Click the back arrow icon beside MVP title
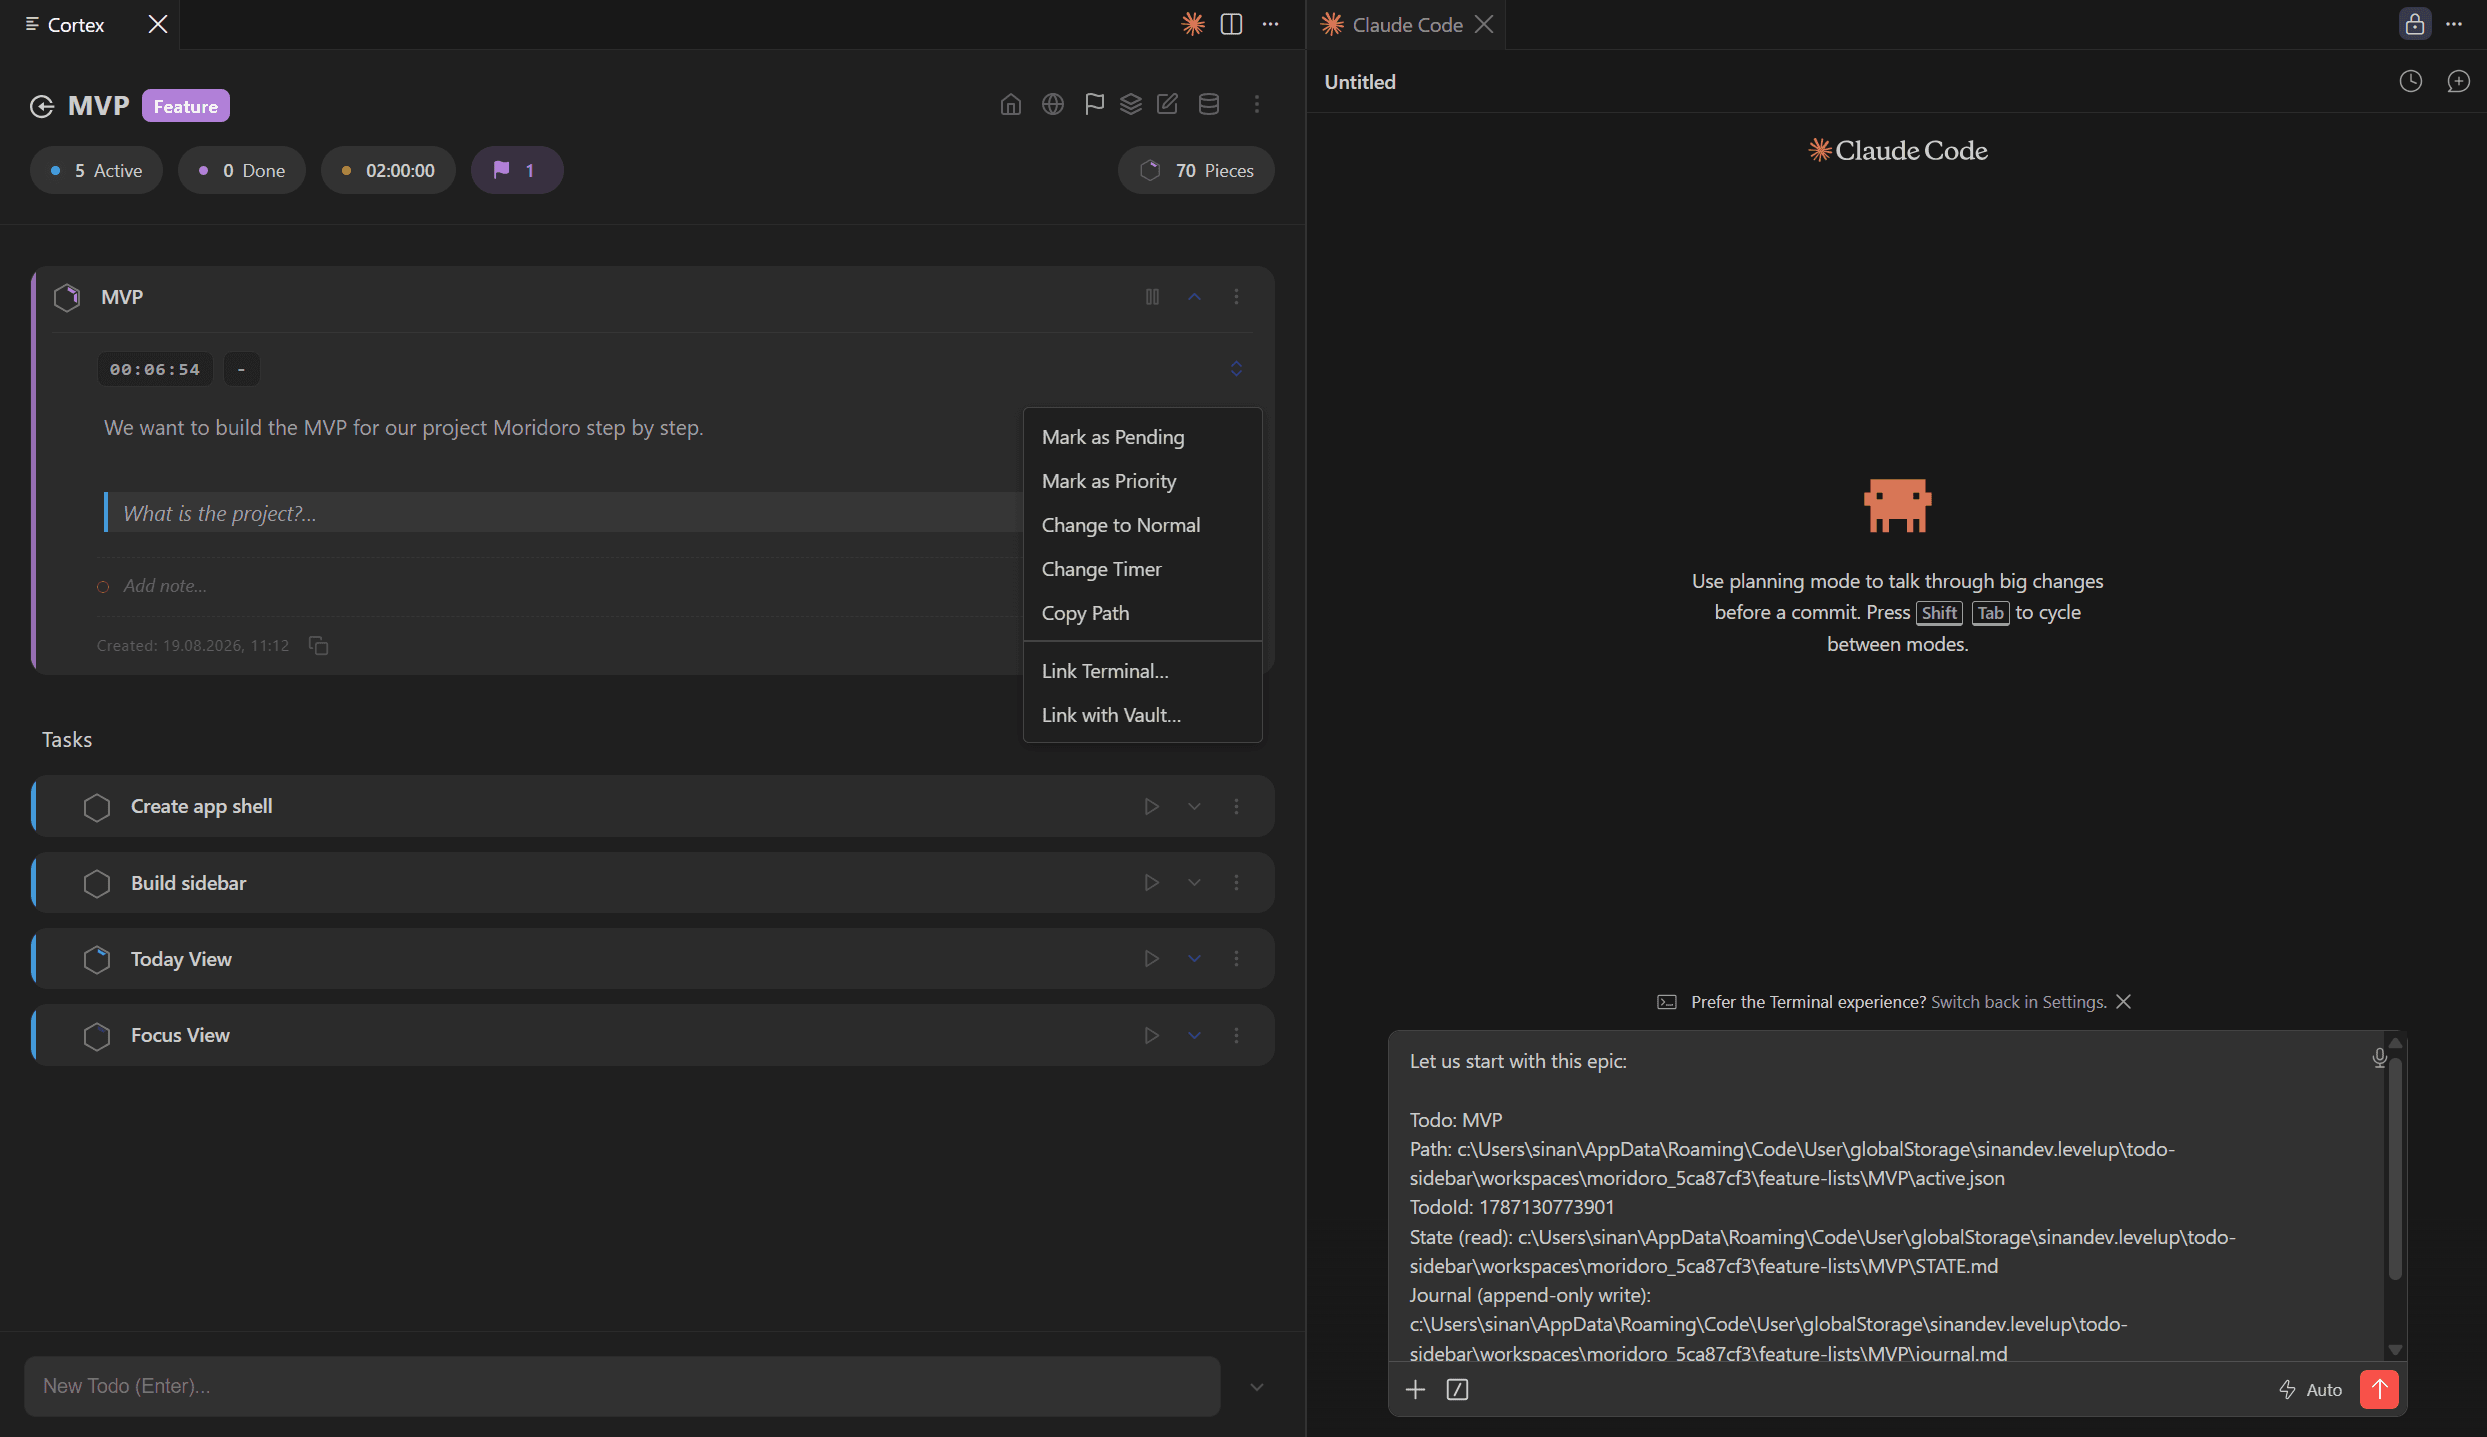The height and width of the screenshot is (1437, 2487). tap(42, 106)
